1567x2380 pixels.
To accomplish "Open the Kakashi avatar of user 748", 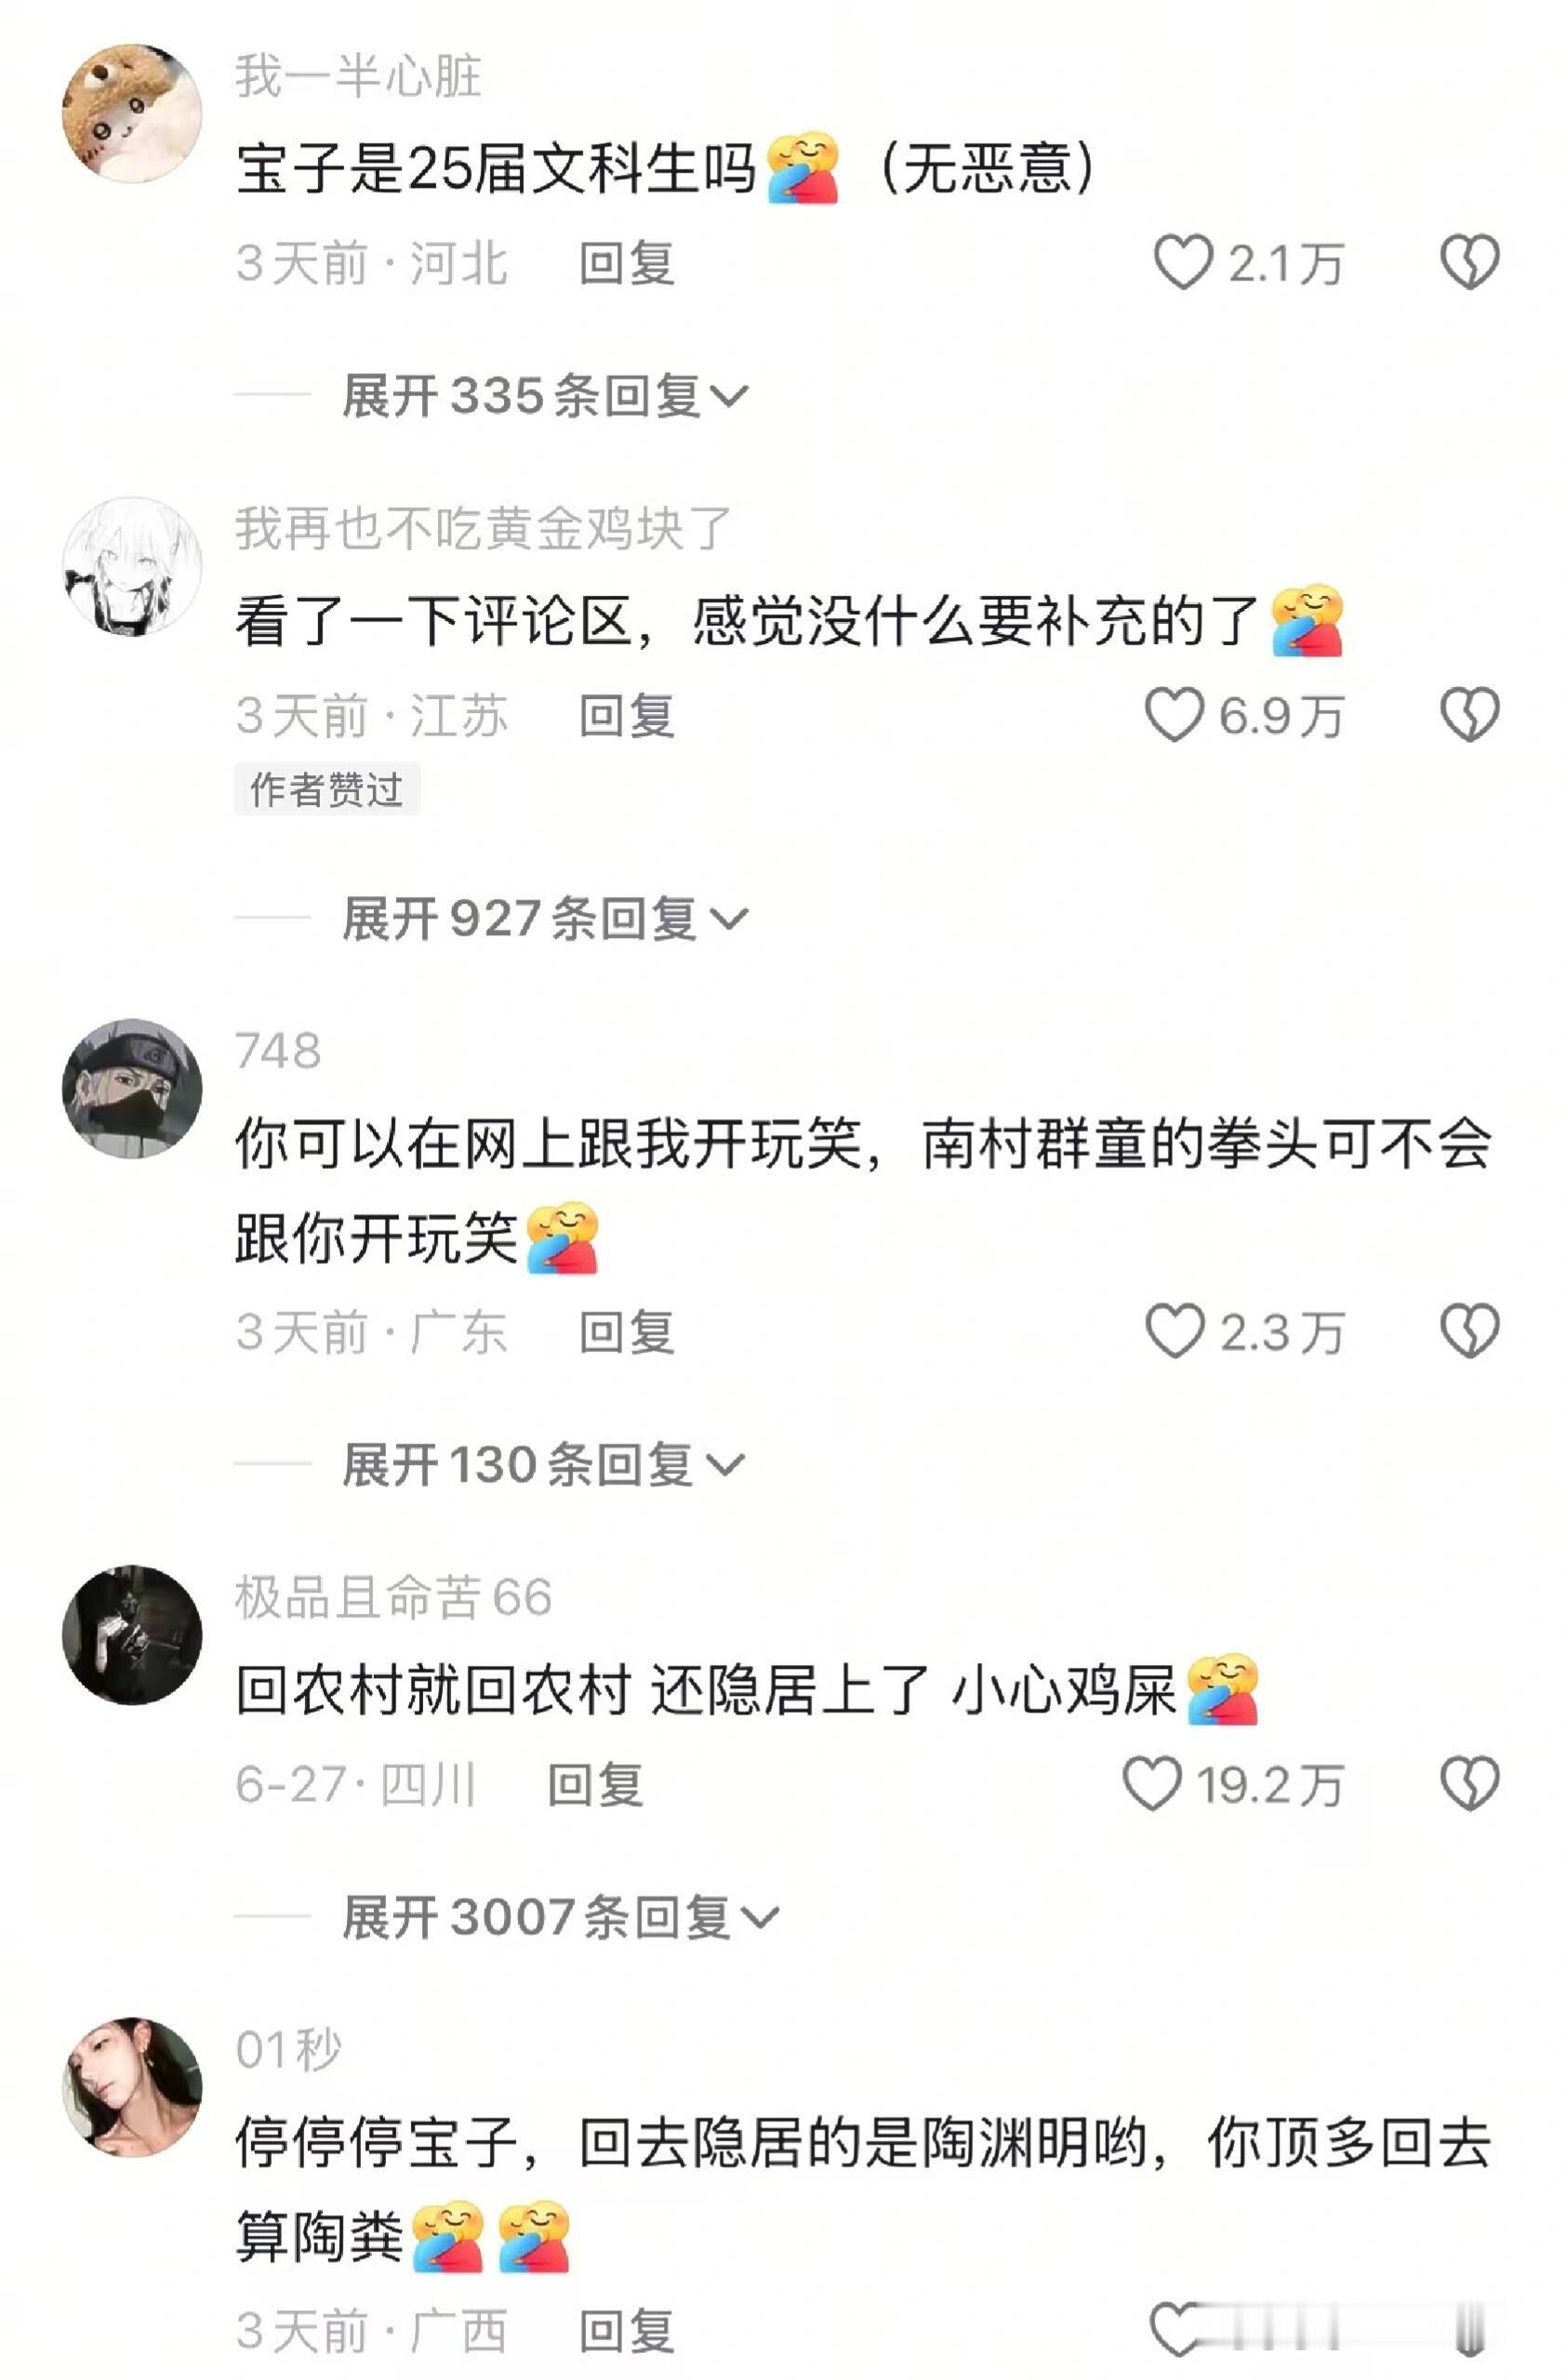I will (132, 1088).
